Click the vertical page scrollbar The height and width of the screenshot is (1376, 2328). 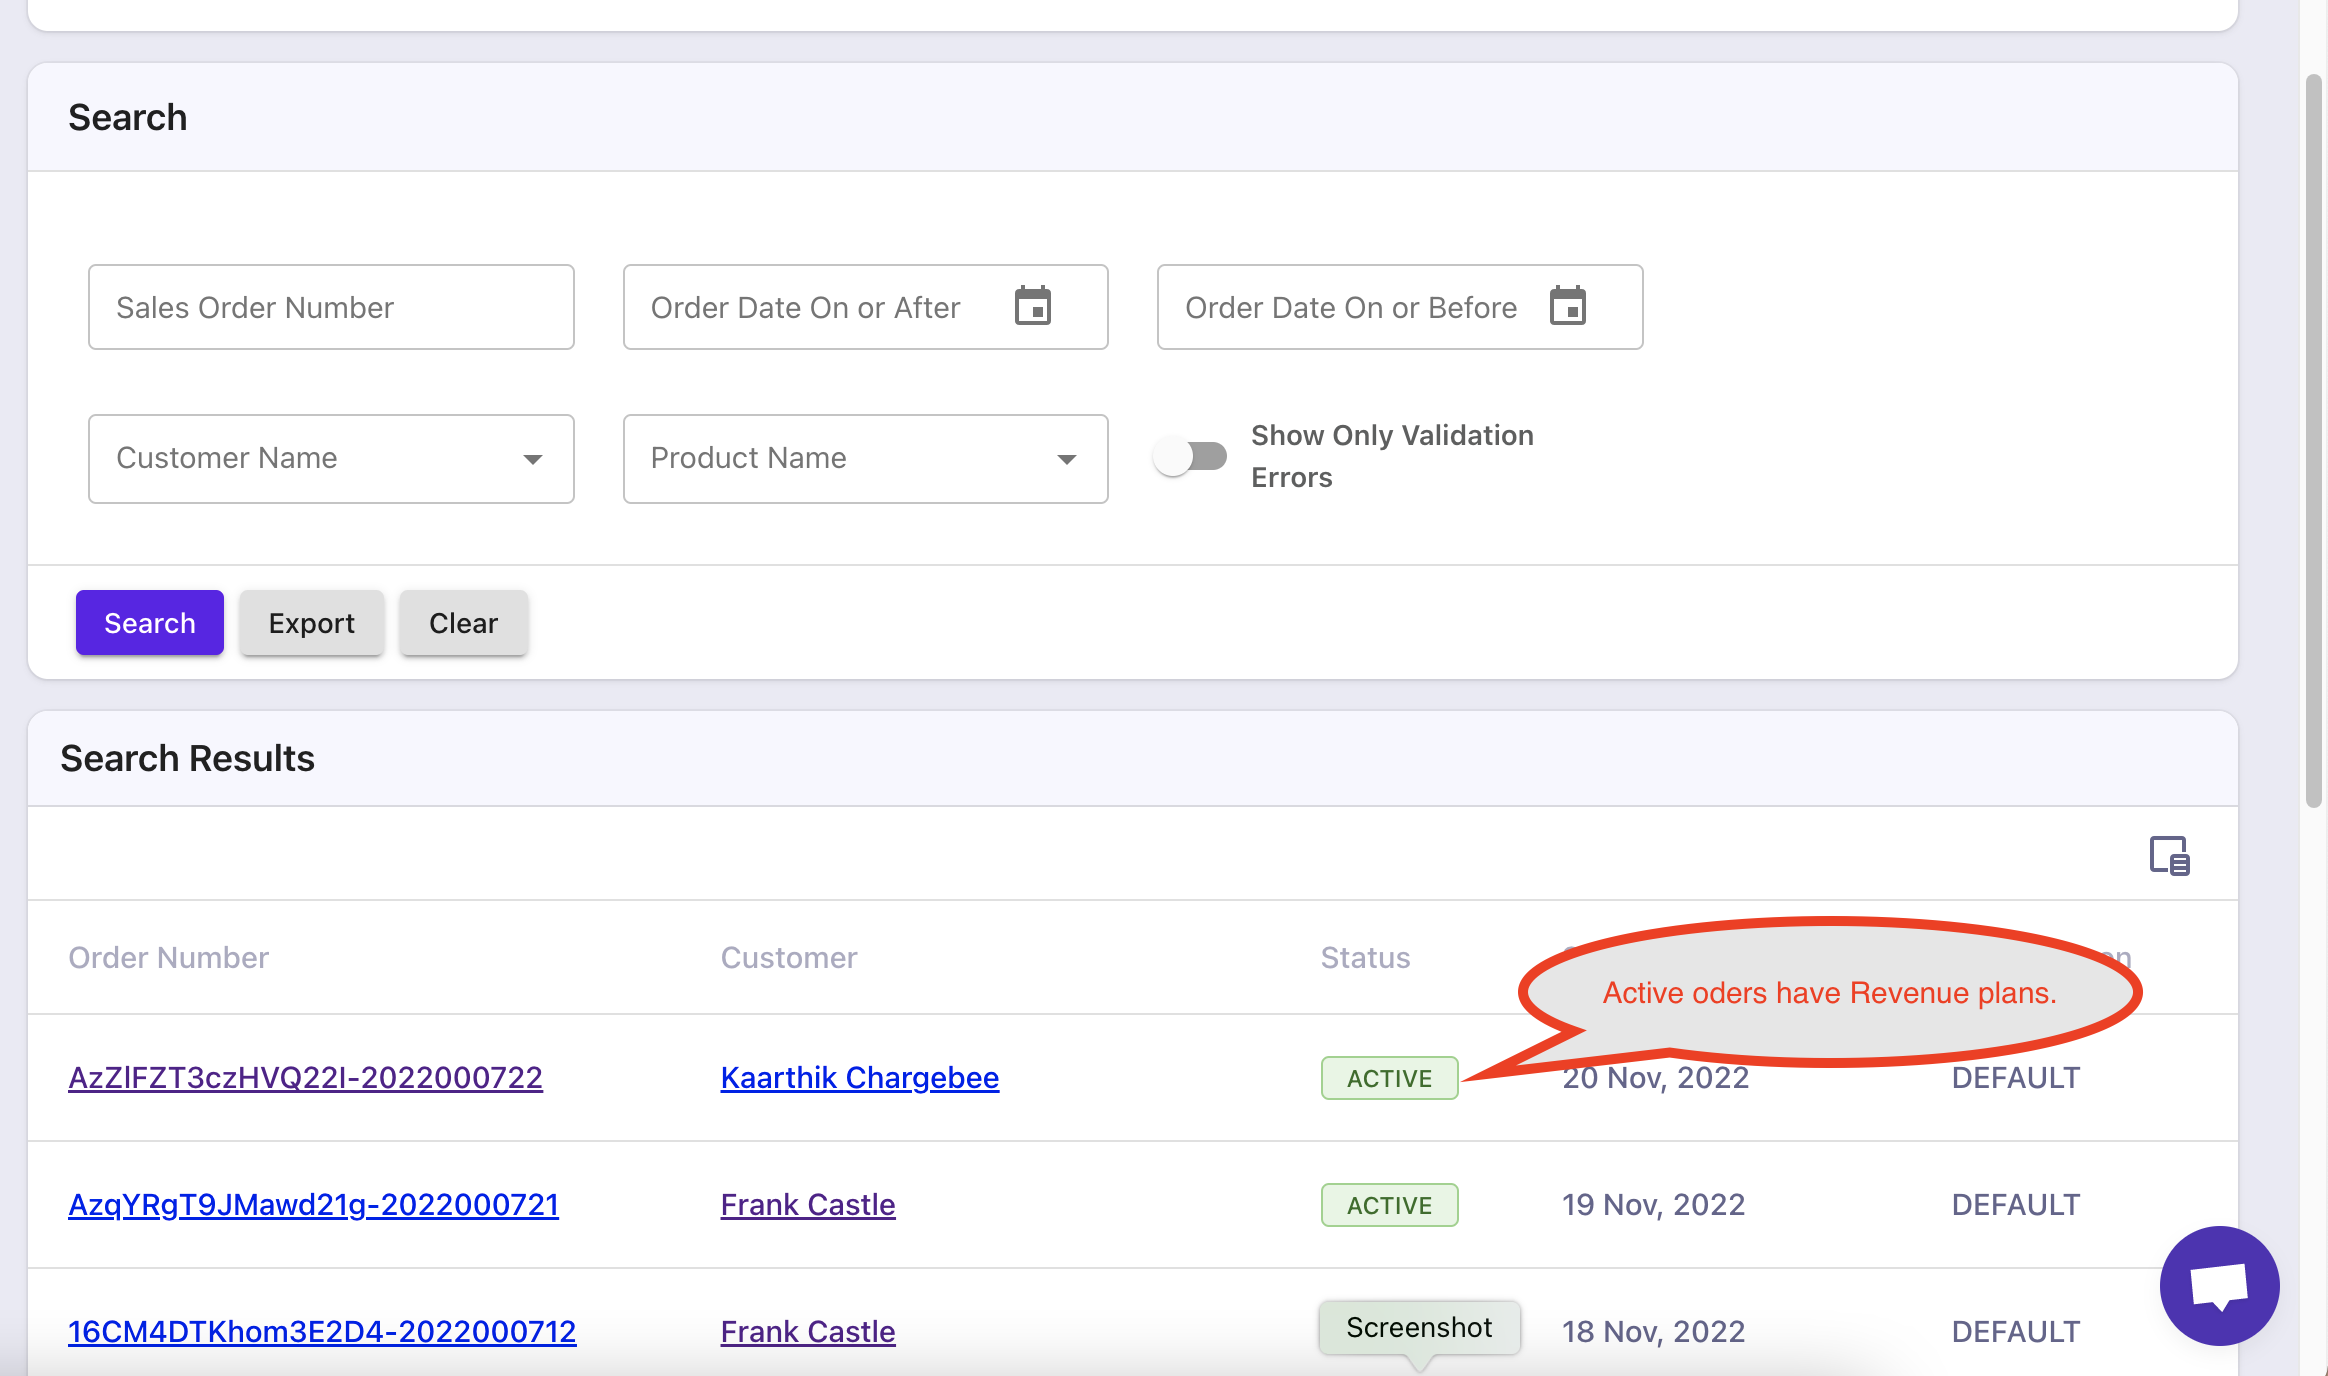point(2313,440)
